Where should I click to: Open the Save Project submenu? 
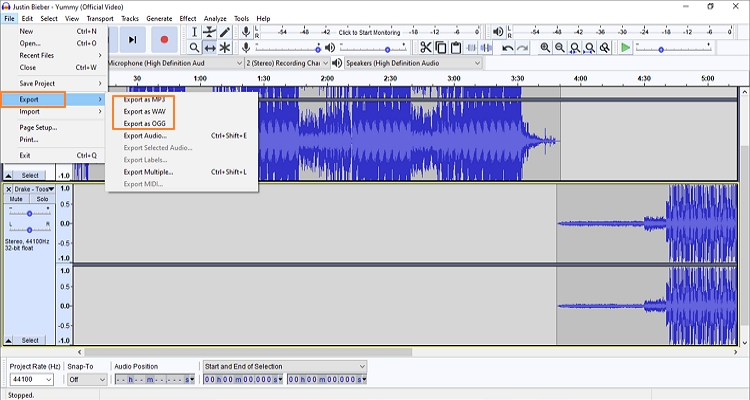tap(53, 83)
